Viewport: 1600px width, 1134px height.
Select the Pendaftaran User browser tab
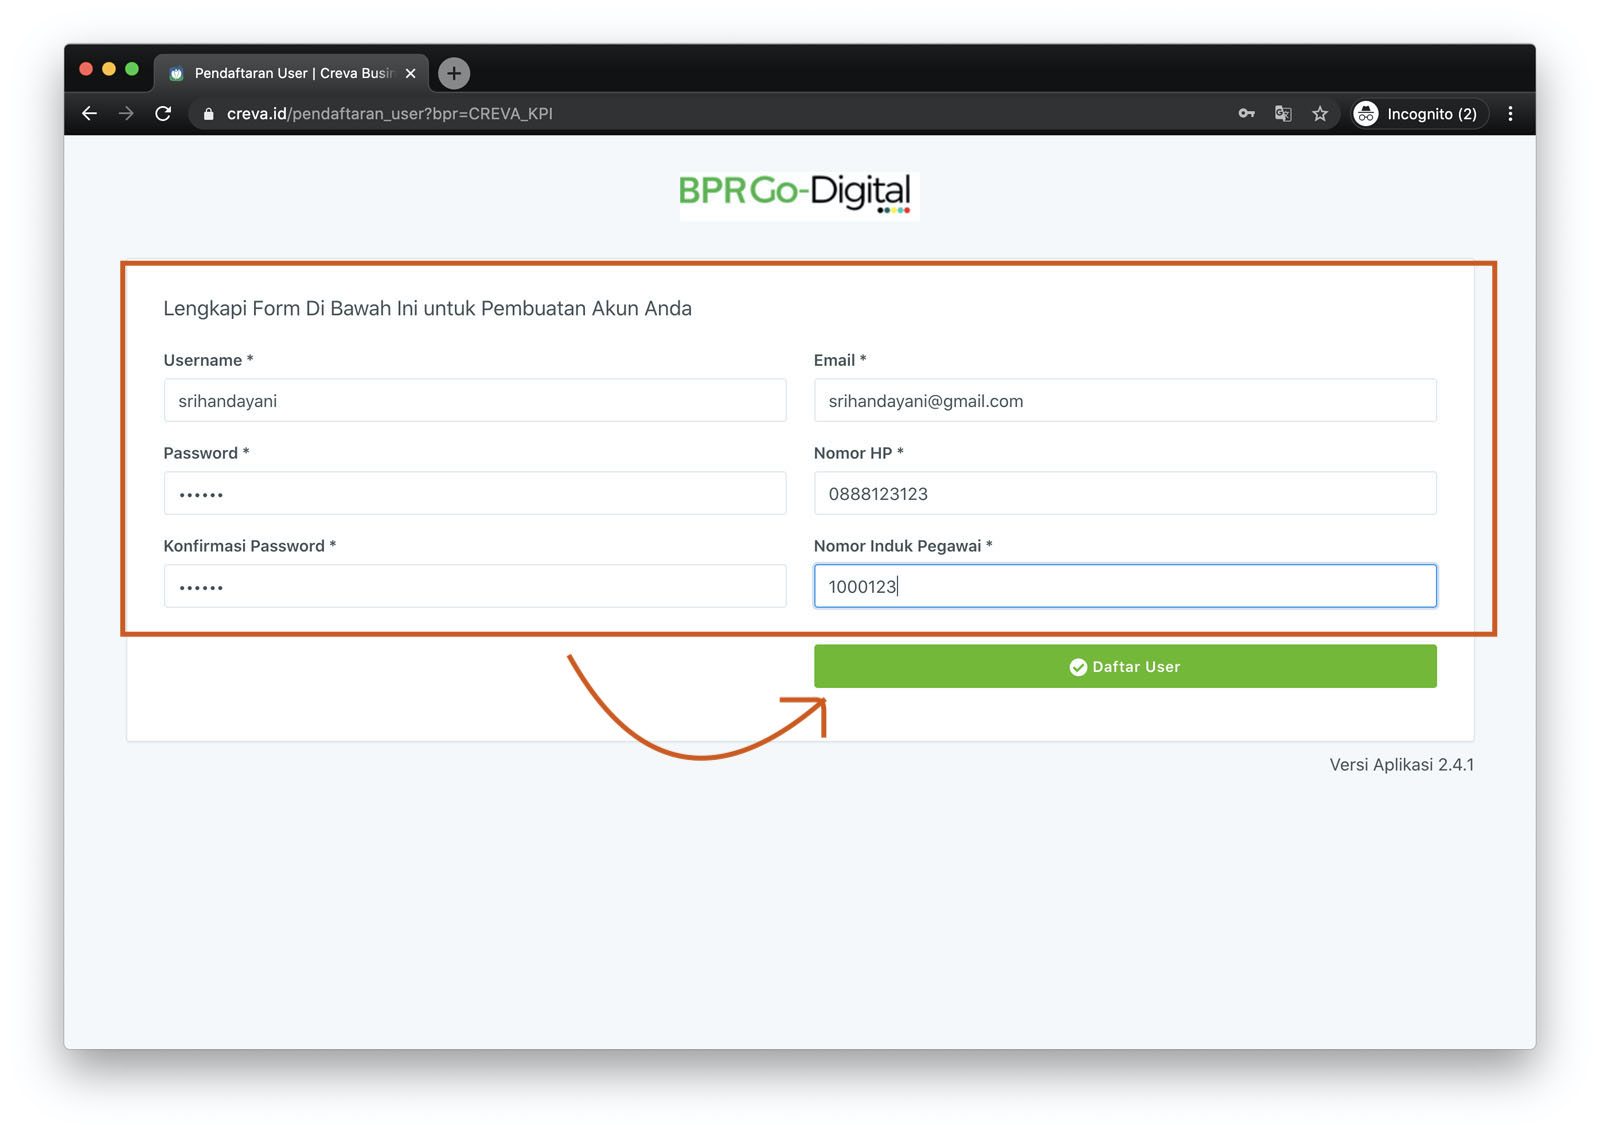292,73
